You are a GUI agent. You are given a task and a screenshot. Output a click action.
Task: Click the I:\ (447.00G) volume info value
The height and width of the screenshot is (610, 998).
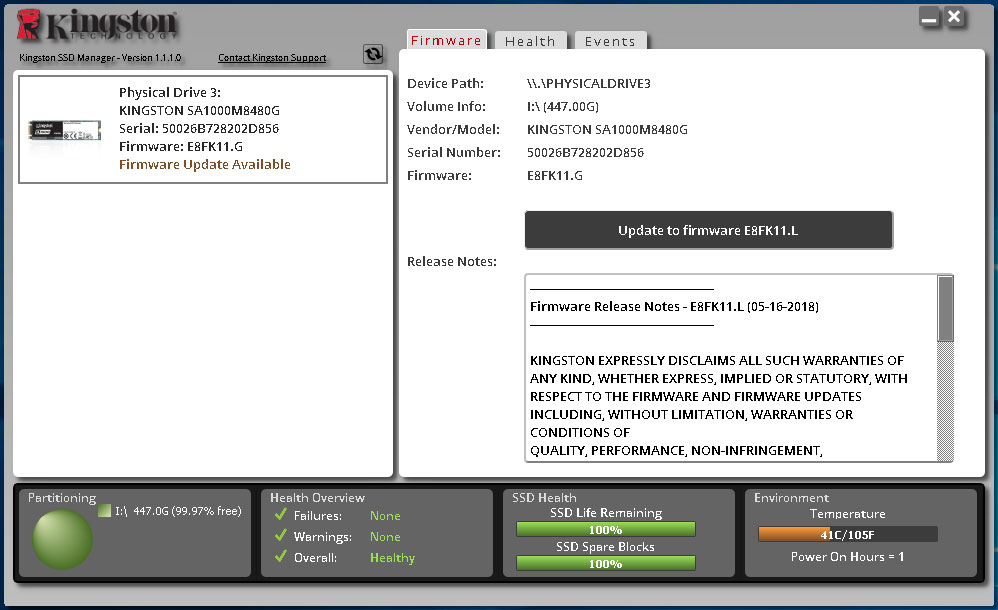(563, 106)
